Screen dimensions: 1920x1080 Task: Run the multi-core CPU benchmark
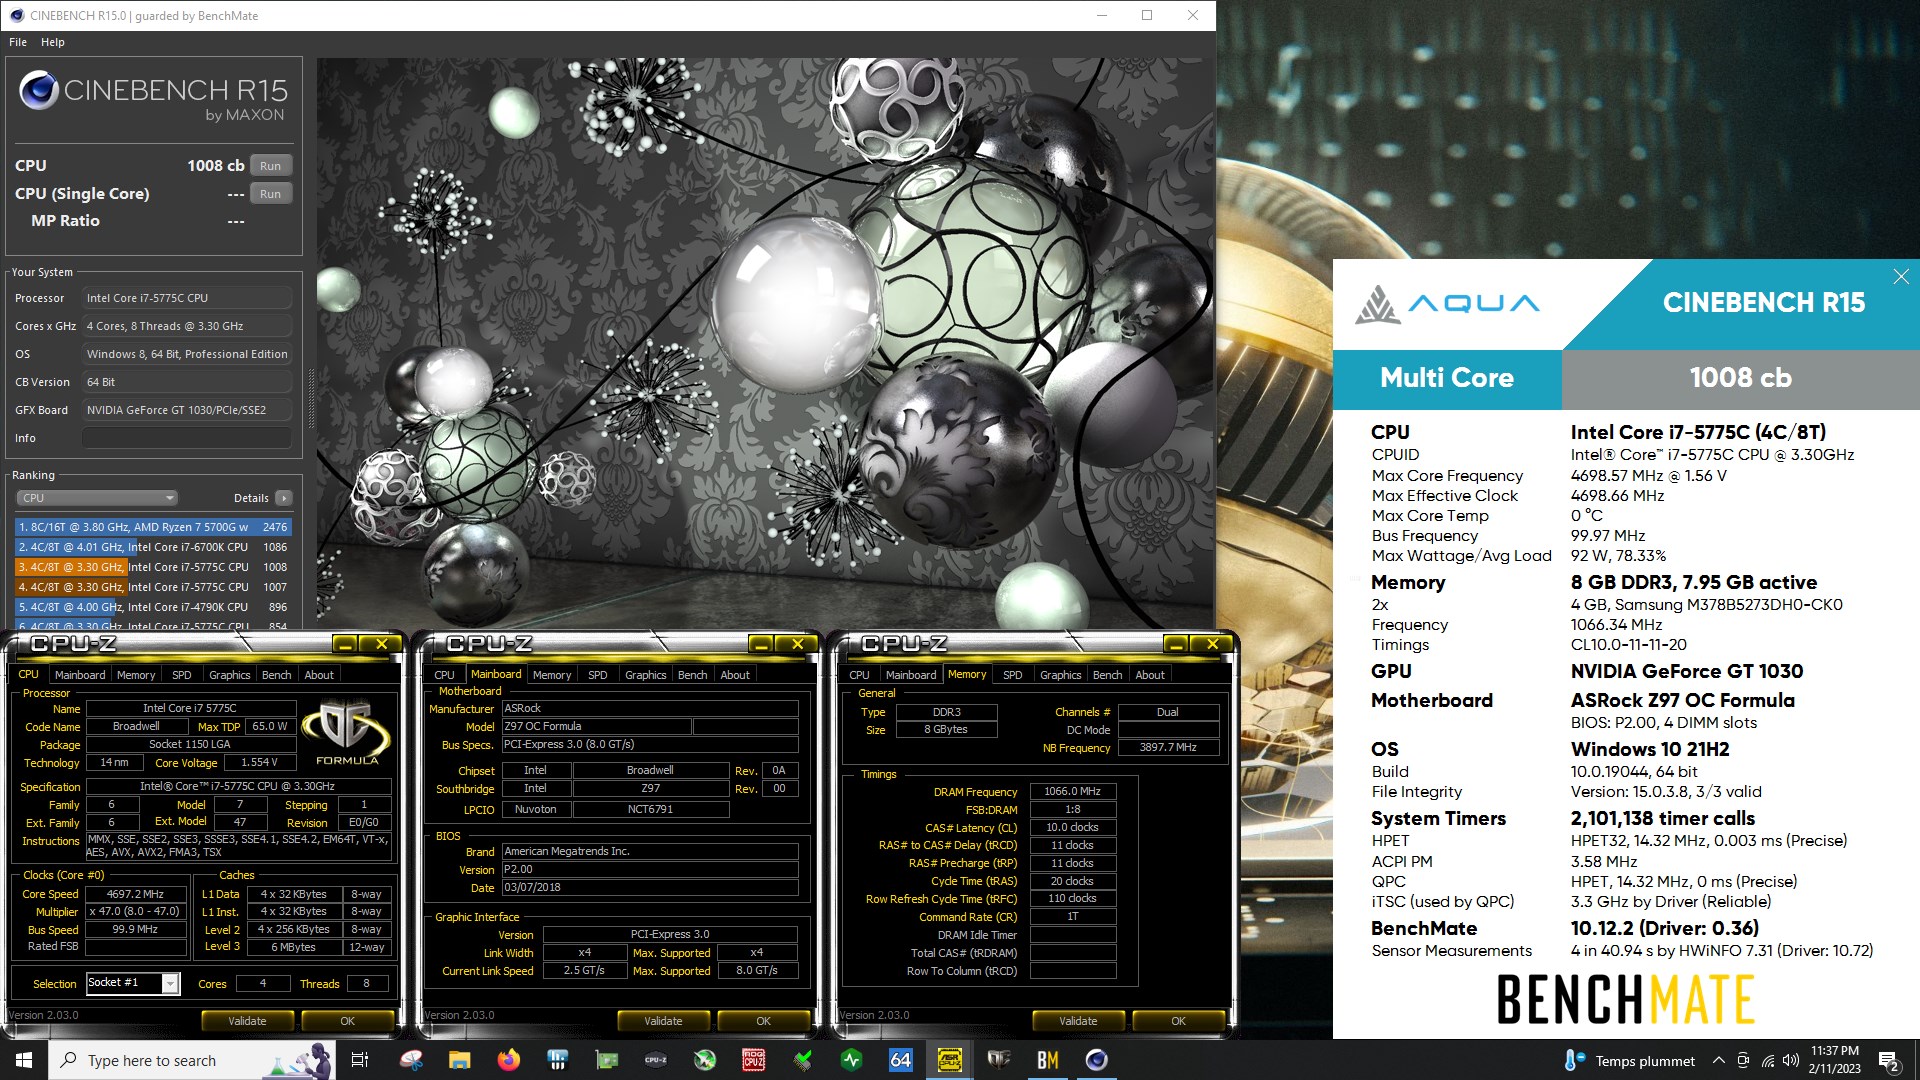coord(270,166)
